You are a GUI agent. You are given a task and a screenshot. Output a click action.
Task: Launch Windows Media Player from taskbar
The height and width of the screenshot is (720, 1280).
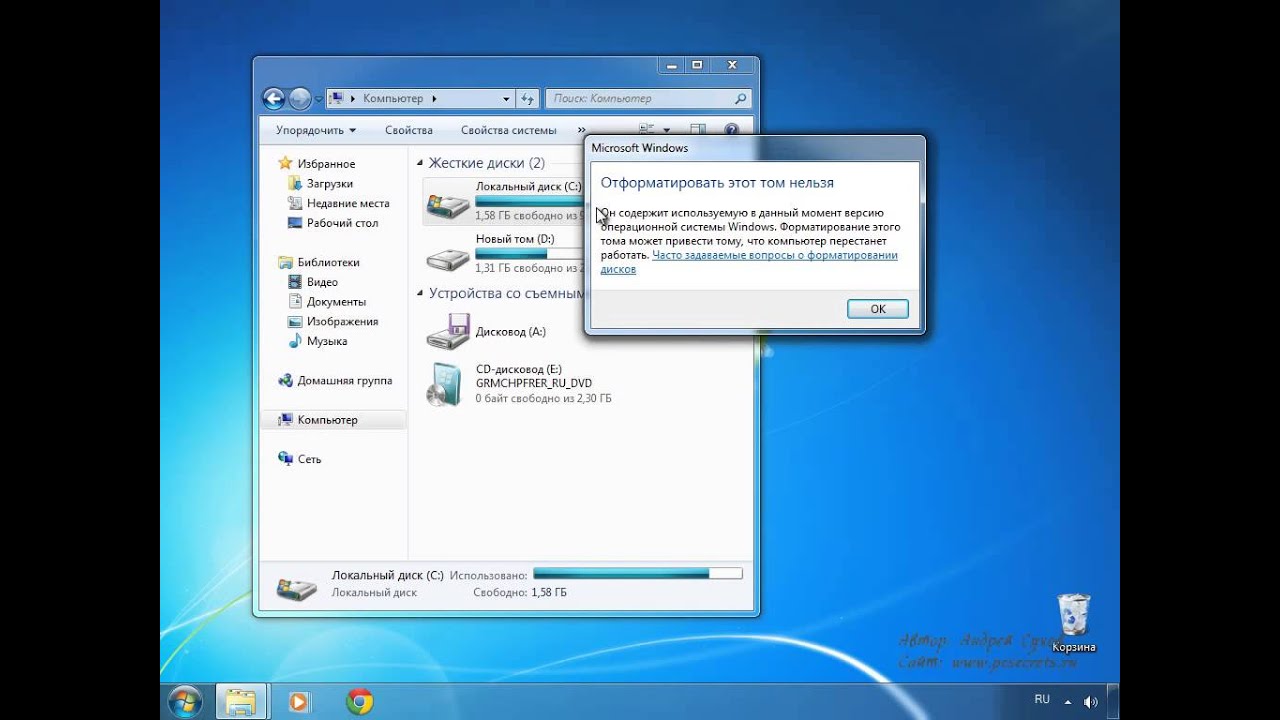[299, 702]
